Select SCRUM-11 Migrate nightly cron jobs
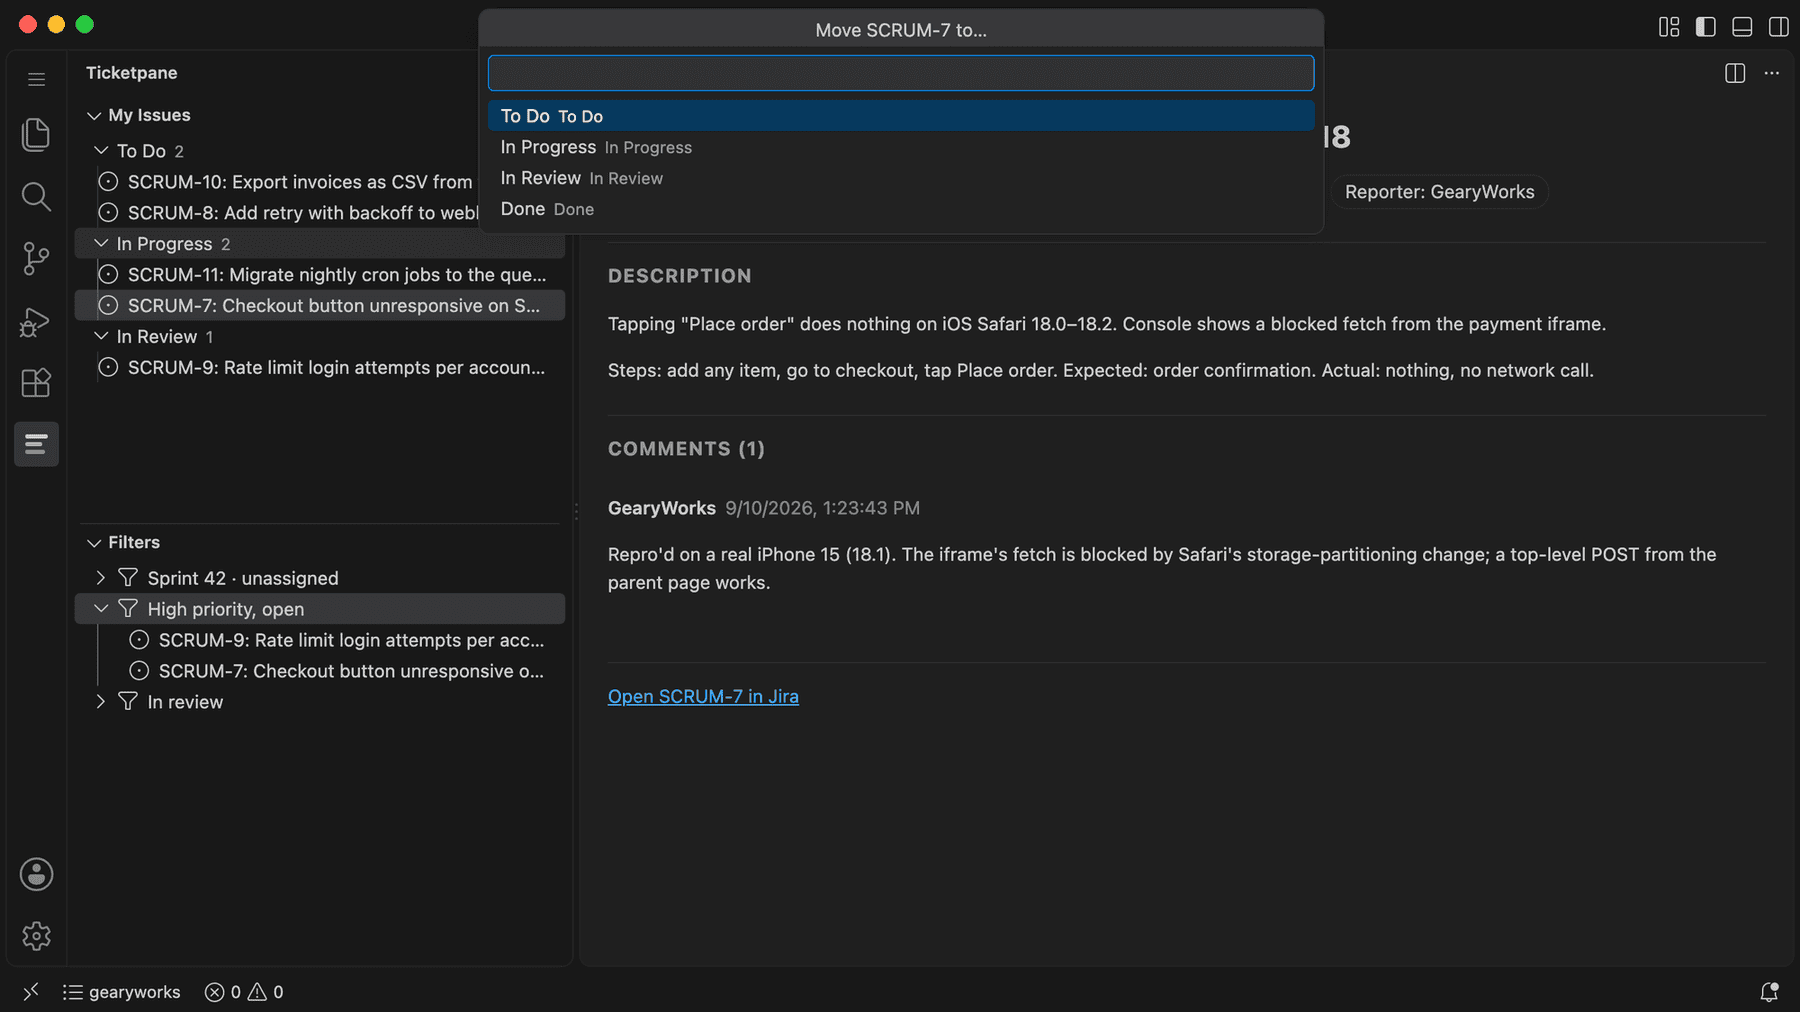Viewport: 1800px width, 1012px height. pos(320,274)
